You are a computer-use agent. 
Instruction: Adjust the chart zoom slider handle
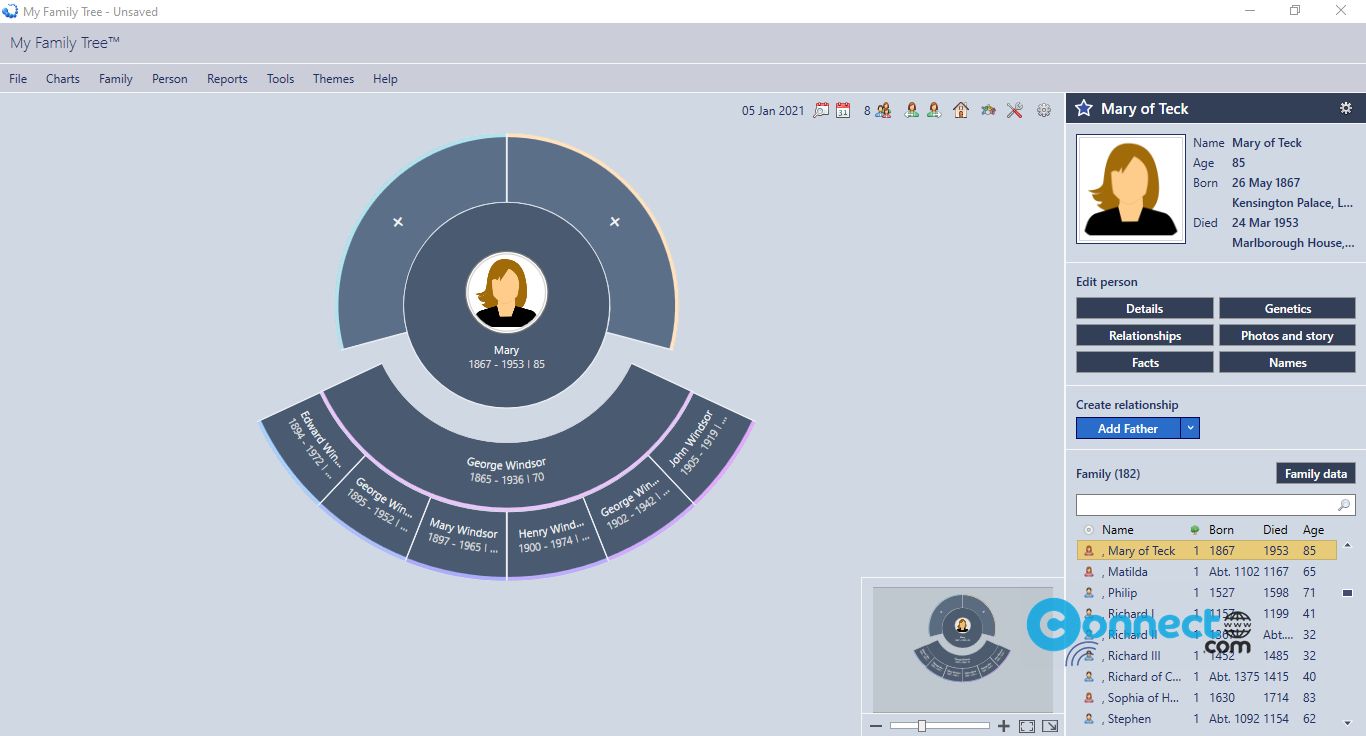922,726
